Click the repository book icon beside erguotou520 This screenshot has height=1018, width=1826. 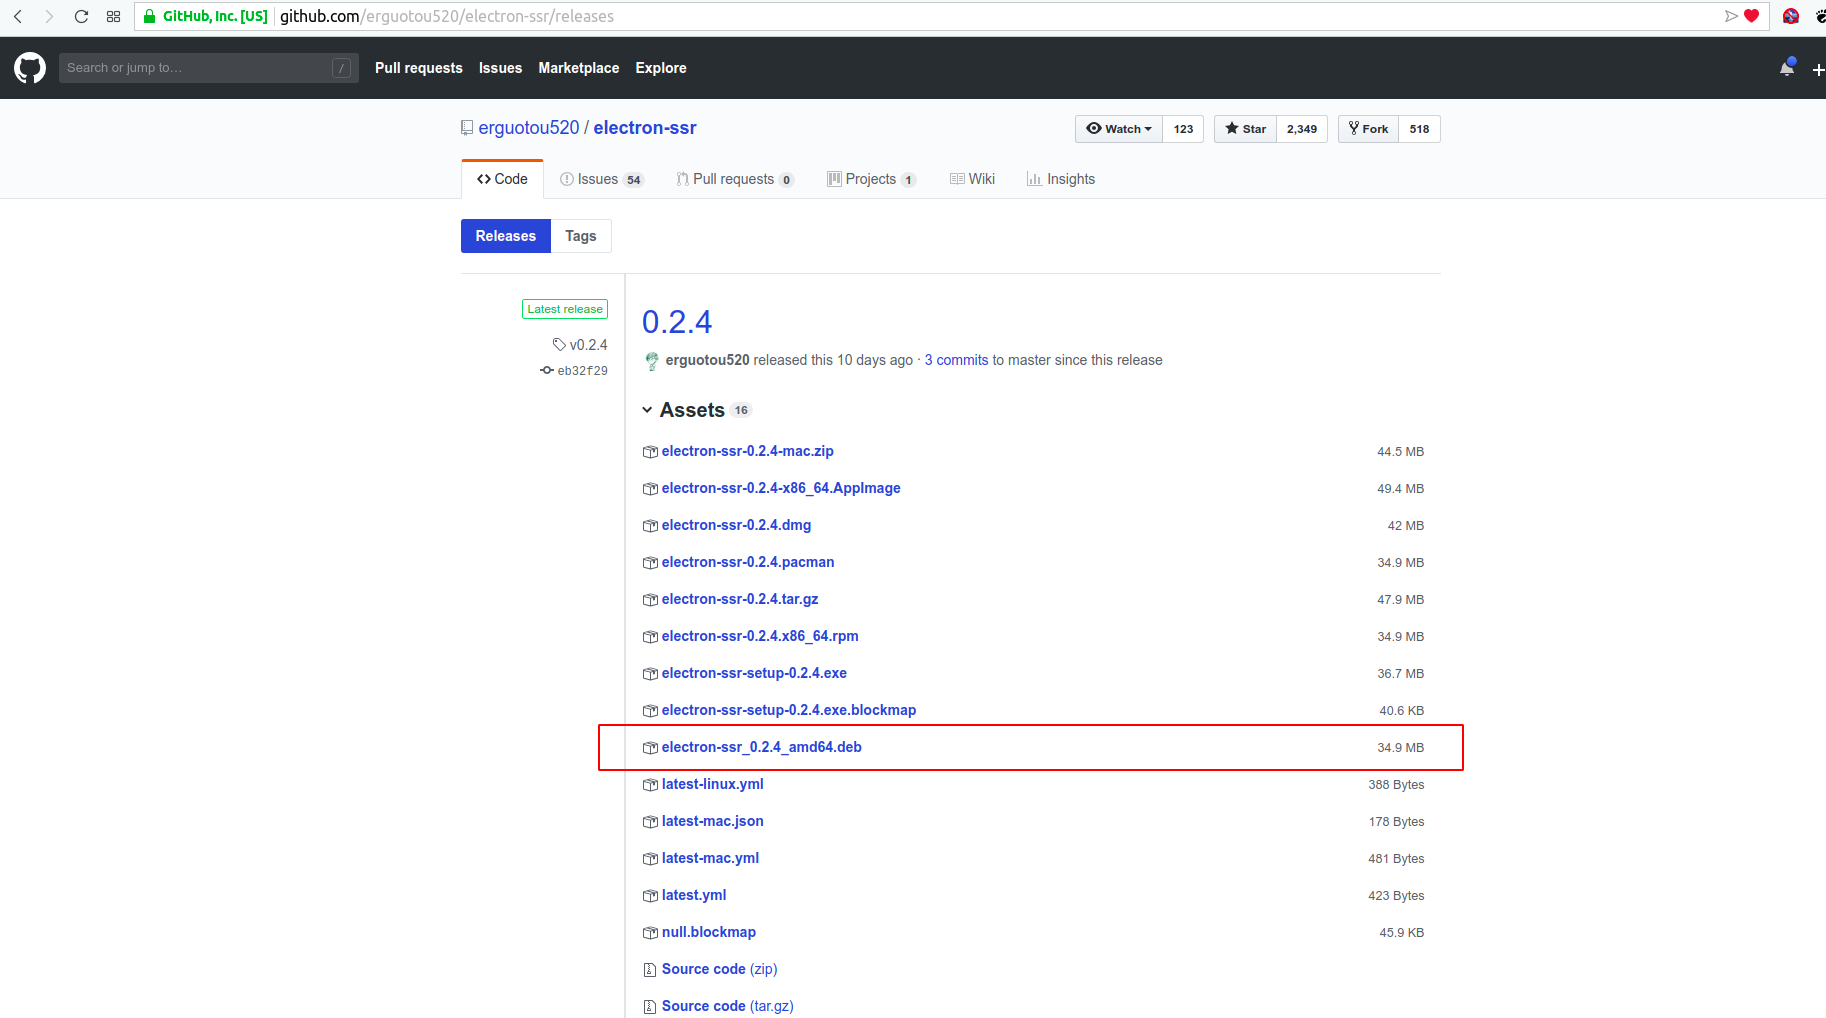tap(467, 128)
